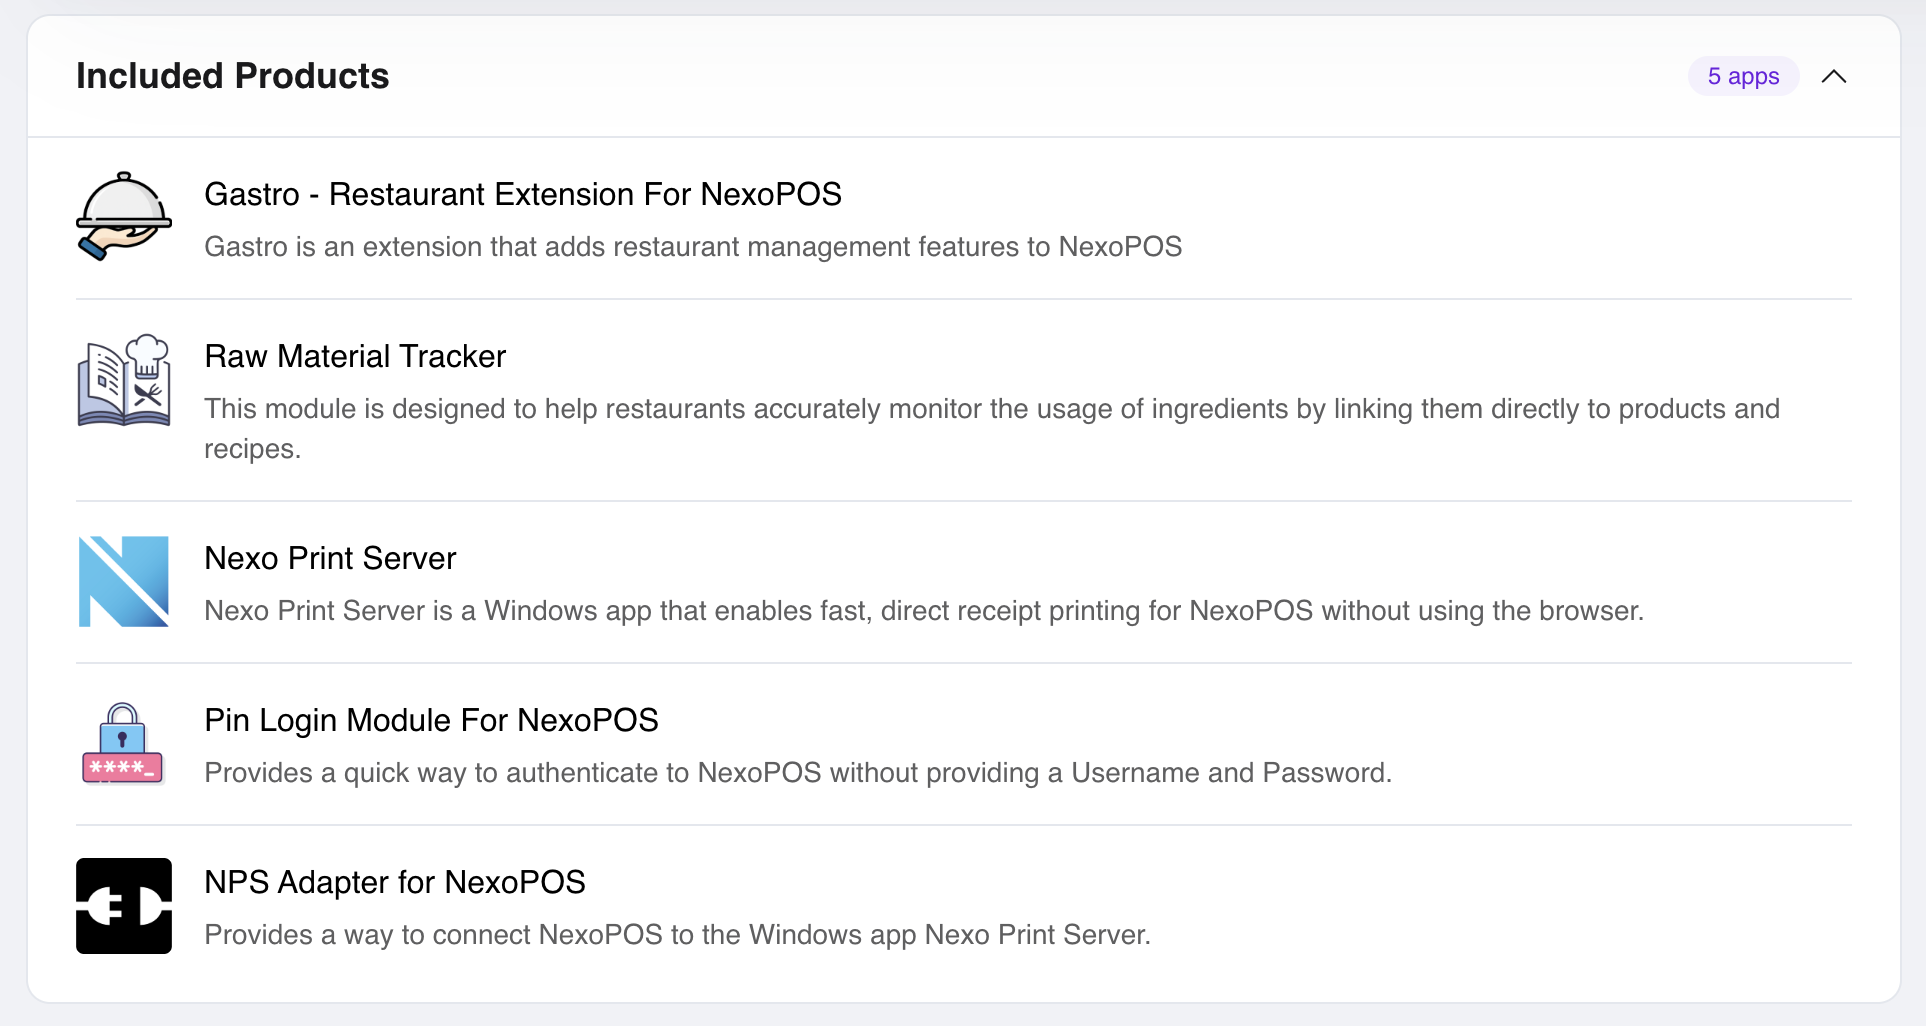Click the 5 apps badge
Screen dimensions: 1926x1026
tap(1743, 76)
